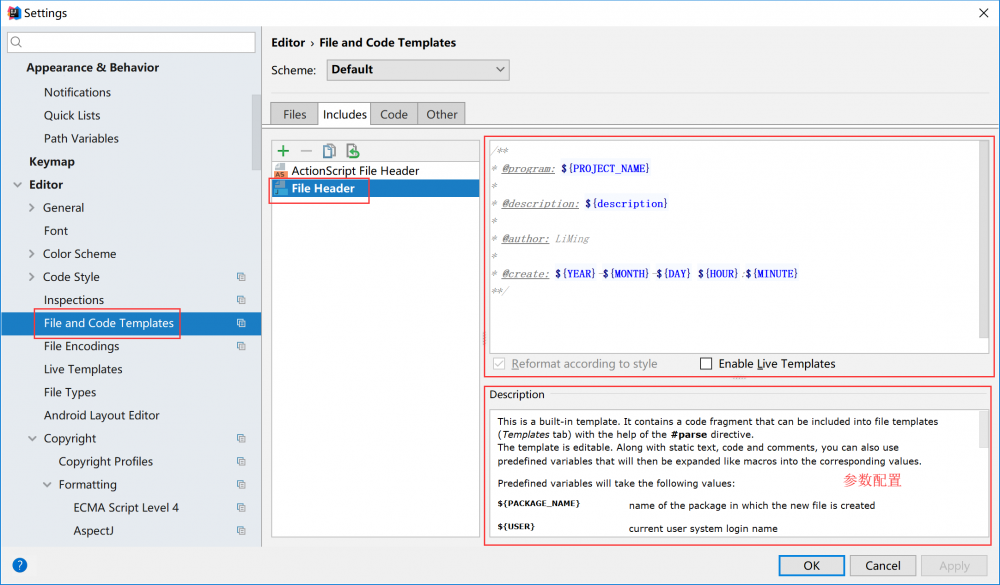Viewport: 1000px width, 585px height.
Task: Click the template editor scrollbar
Action: tap(984, 239)
